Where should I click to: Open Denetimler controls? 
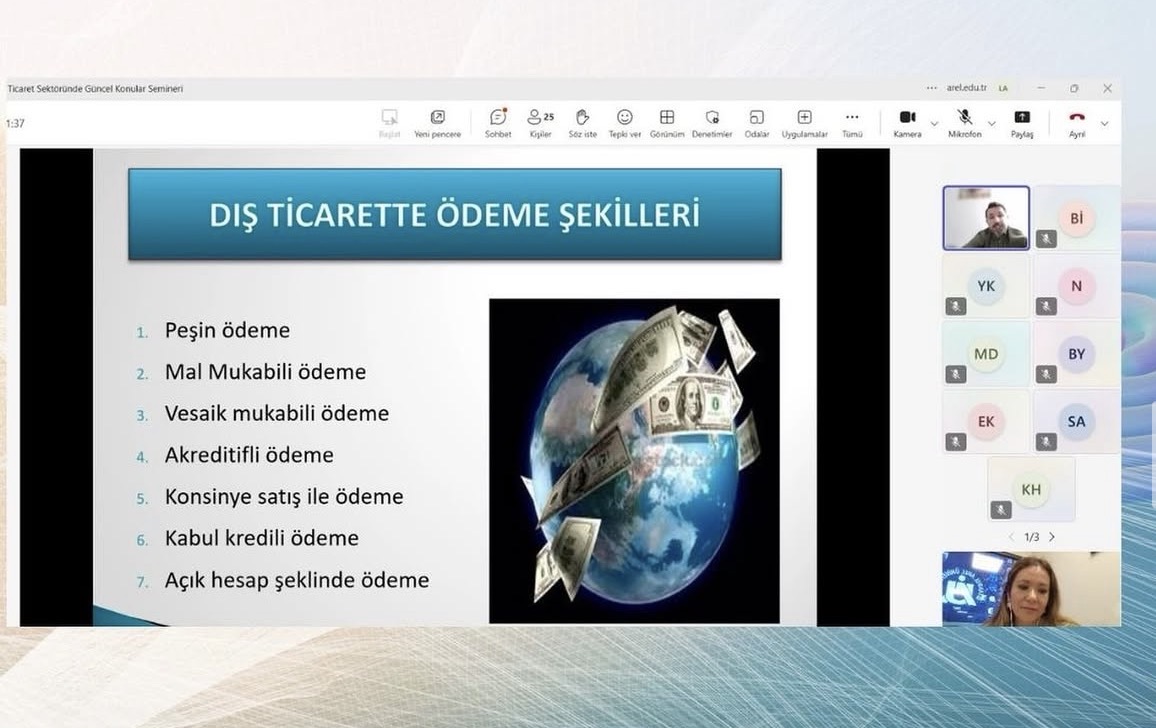pyautogui.click(x=712, y=122)
